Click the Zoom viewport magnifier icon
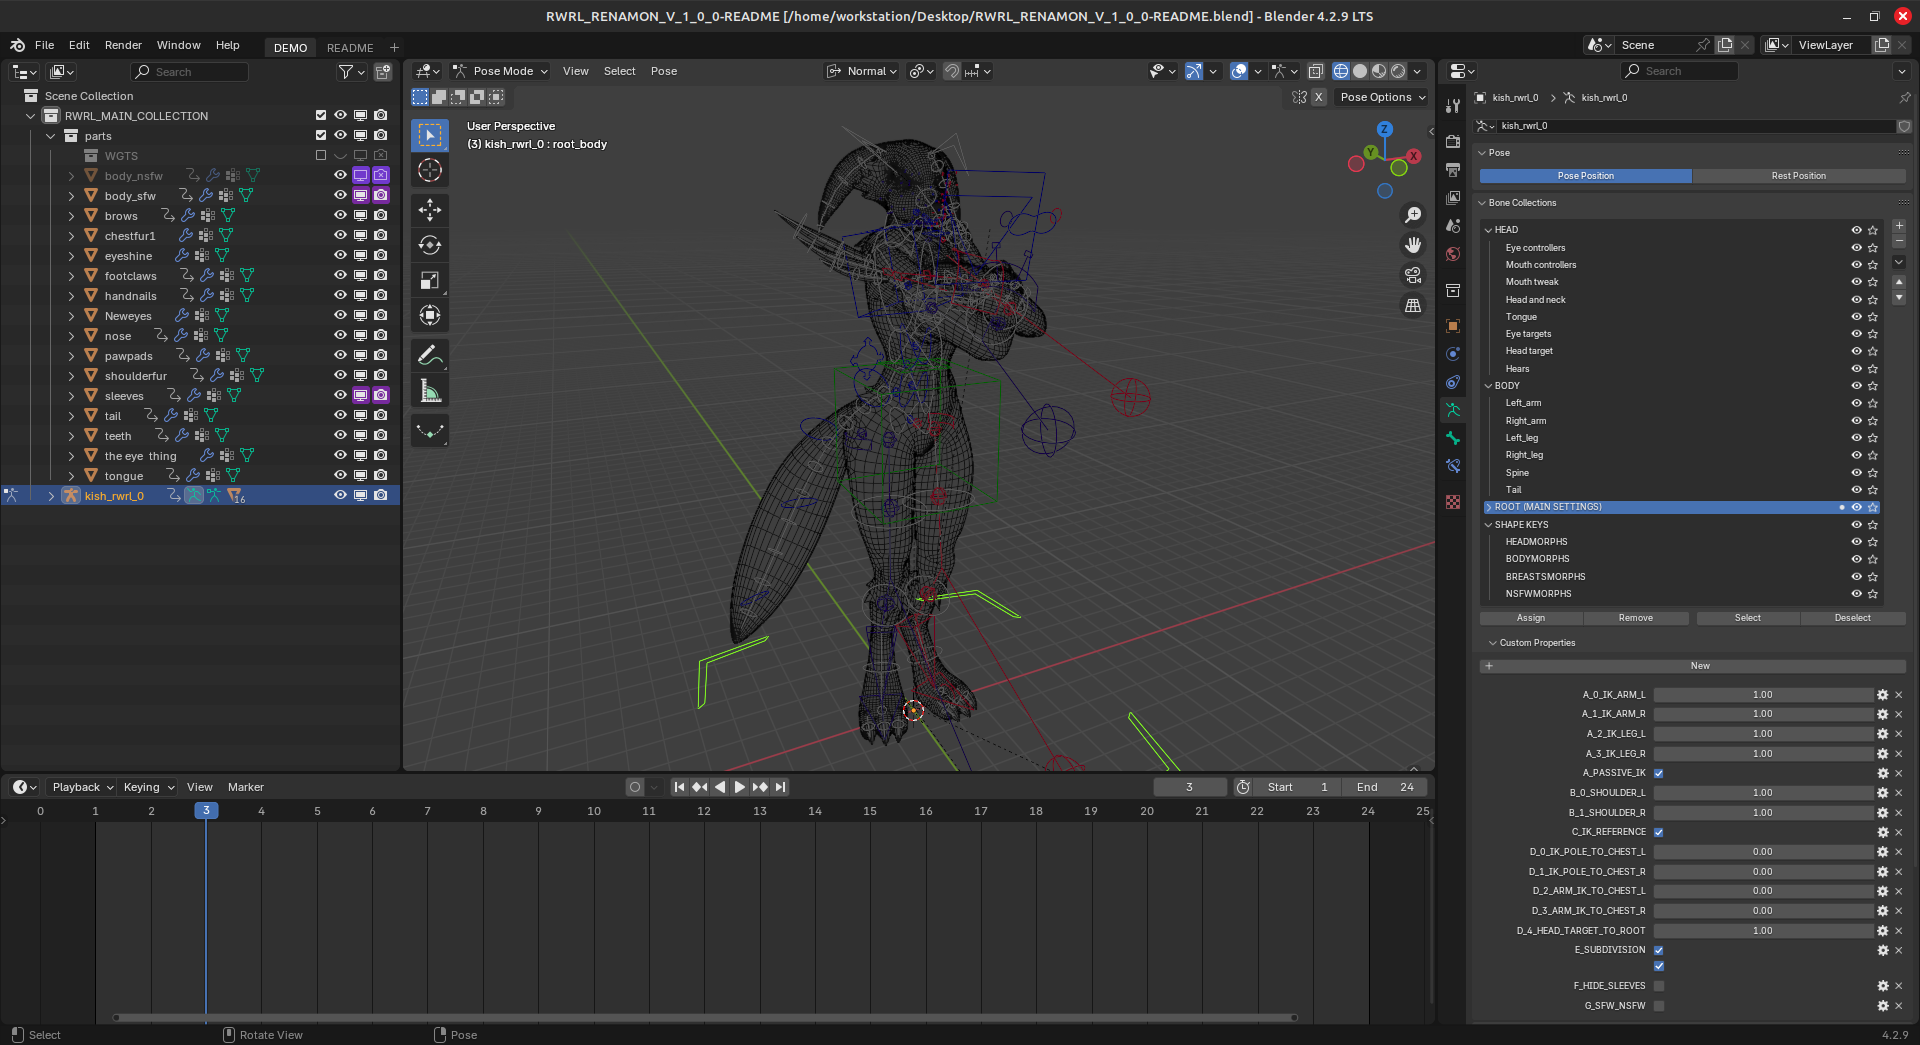The height and width of the screenshot is (1045, 1920). (x=1413, y=215)
